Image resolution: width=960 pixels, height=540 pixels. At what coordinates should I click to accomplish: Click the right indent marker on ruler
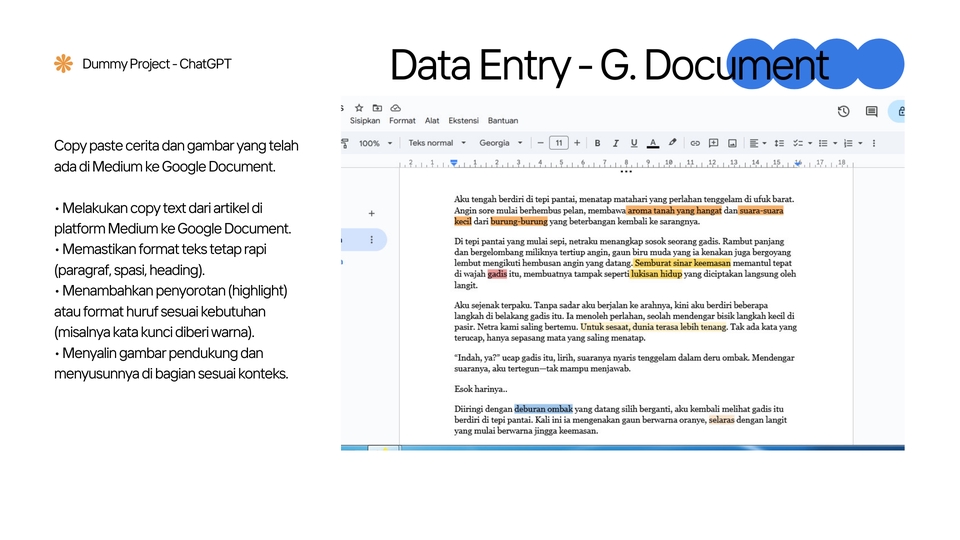coord(798,163)
